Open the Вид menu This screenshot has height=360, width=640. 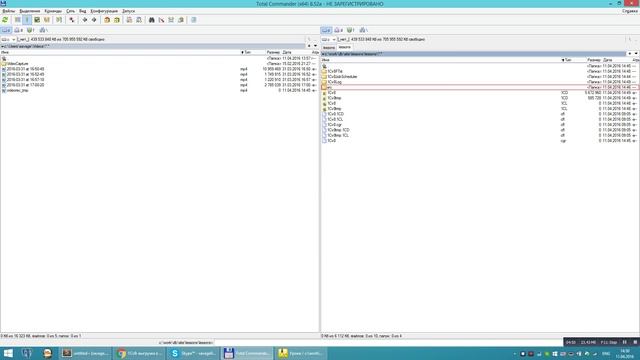point(82,11)
